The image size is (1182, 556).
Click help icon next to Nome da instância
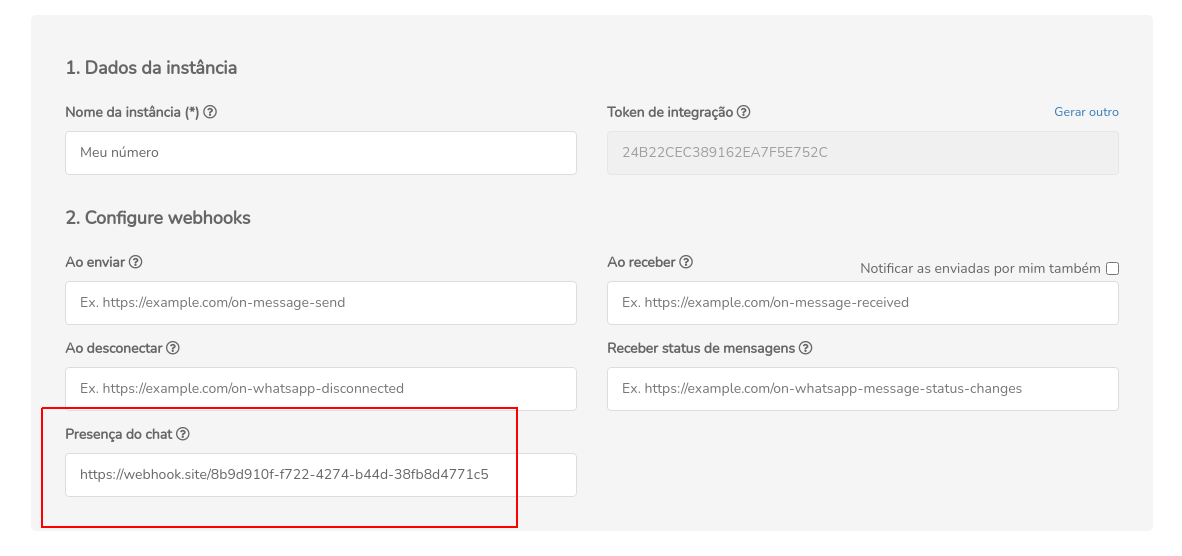[x=211, y=112]
